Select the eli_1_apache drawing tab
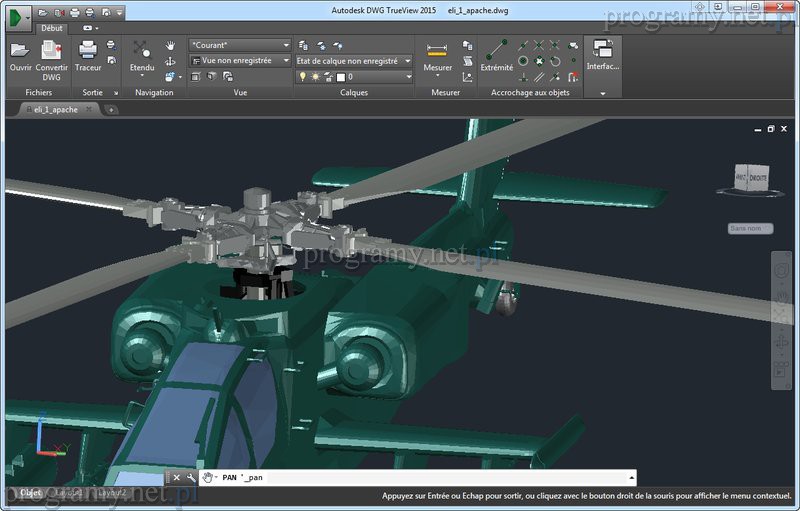Image resolution: width=800 pixels, height=511 pixels. pos(56,109)
